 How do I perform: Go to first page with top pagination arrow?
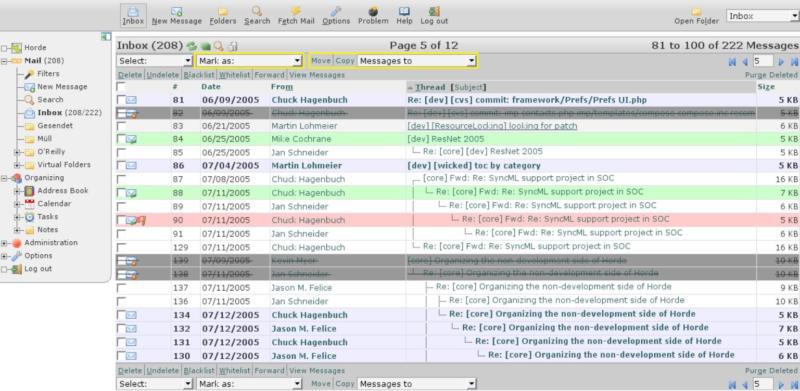(732, 62)
